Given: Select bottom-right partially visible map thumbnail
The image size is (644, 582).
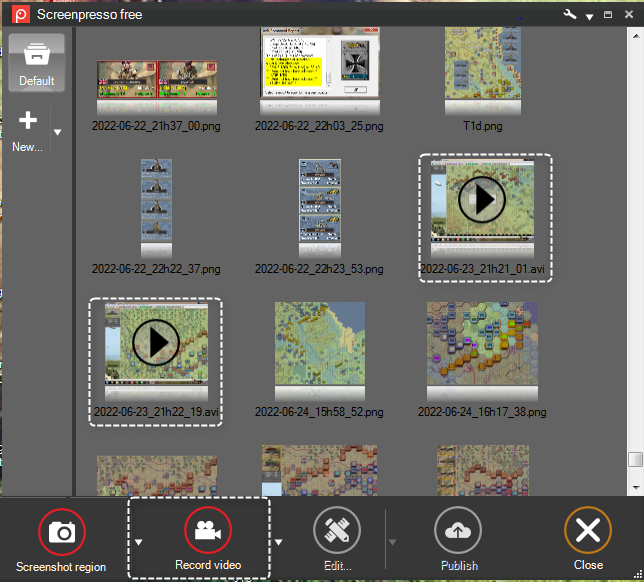Looking at the screenshot, I should [483, 470].
